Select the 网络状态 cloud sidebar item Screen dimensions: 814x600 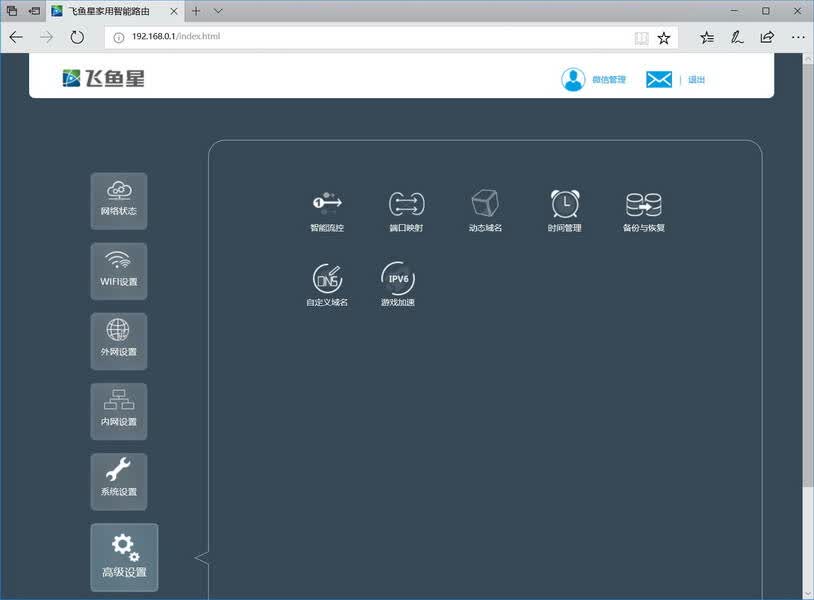[x=119, y=201]
